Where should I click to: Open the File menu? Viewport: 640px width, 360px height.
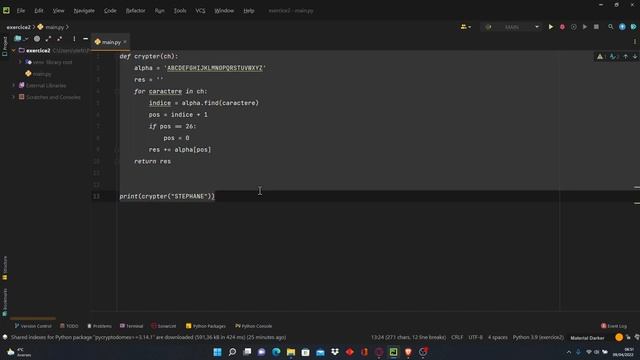click(21, 11)
